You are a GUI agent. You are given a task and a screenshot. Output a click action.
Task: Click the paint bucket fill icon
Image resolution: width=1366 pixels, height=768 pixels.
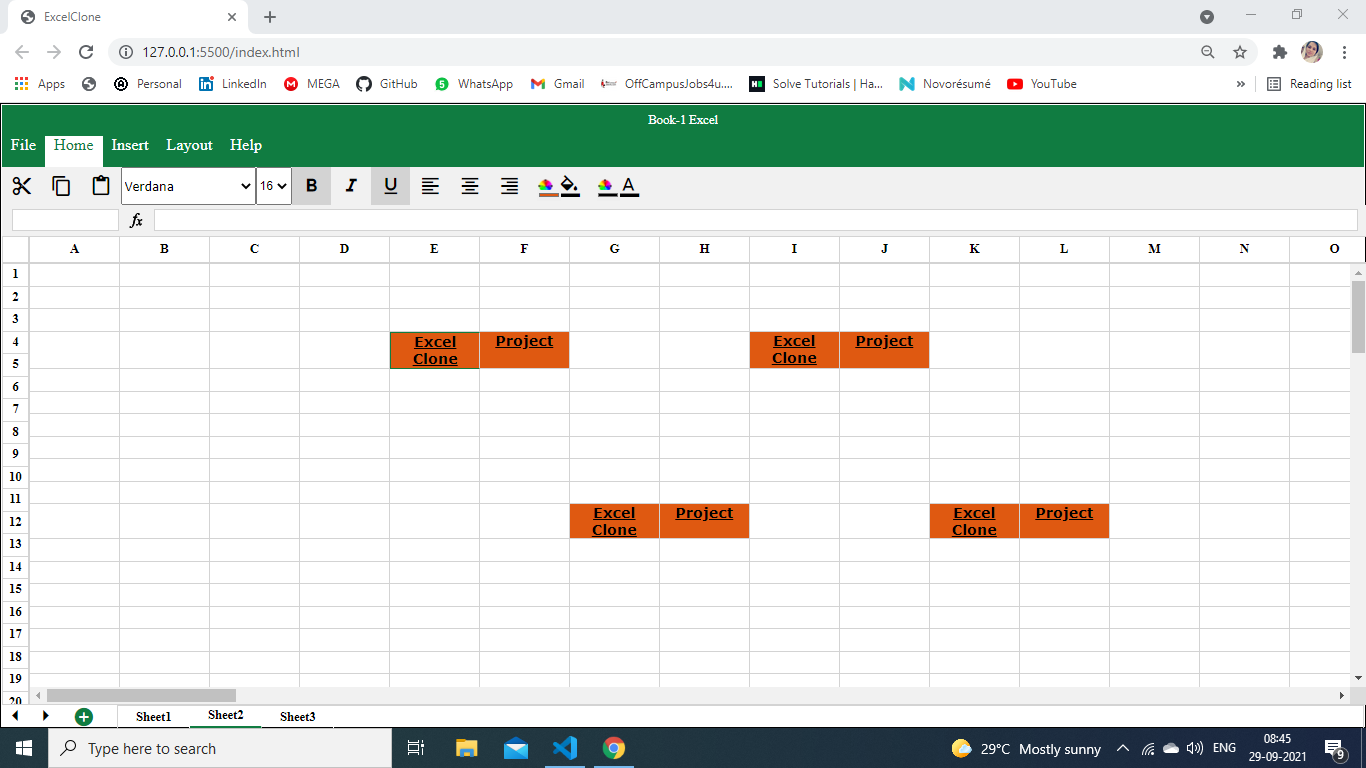click(x=570, y=186)
